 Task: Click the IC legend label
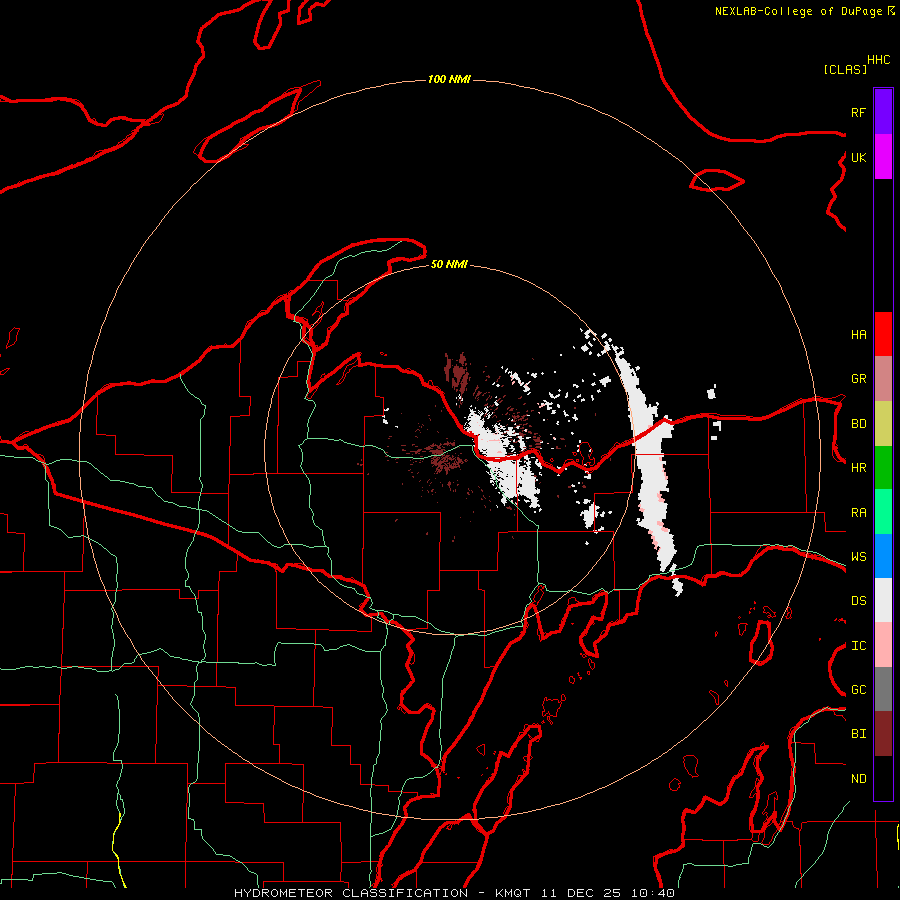tap(858, 646)
